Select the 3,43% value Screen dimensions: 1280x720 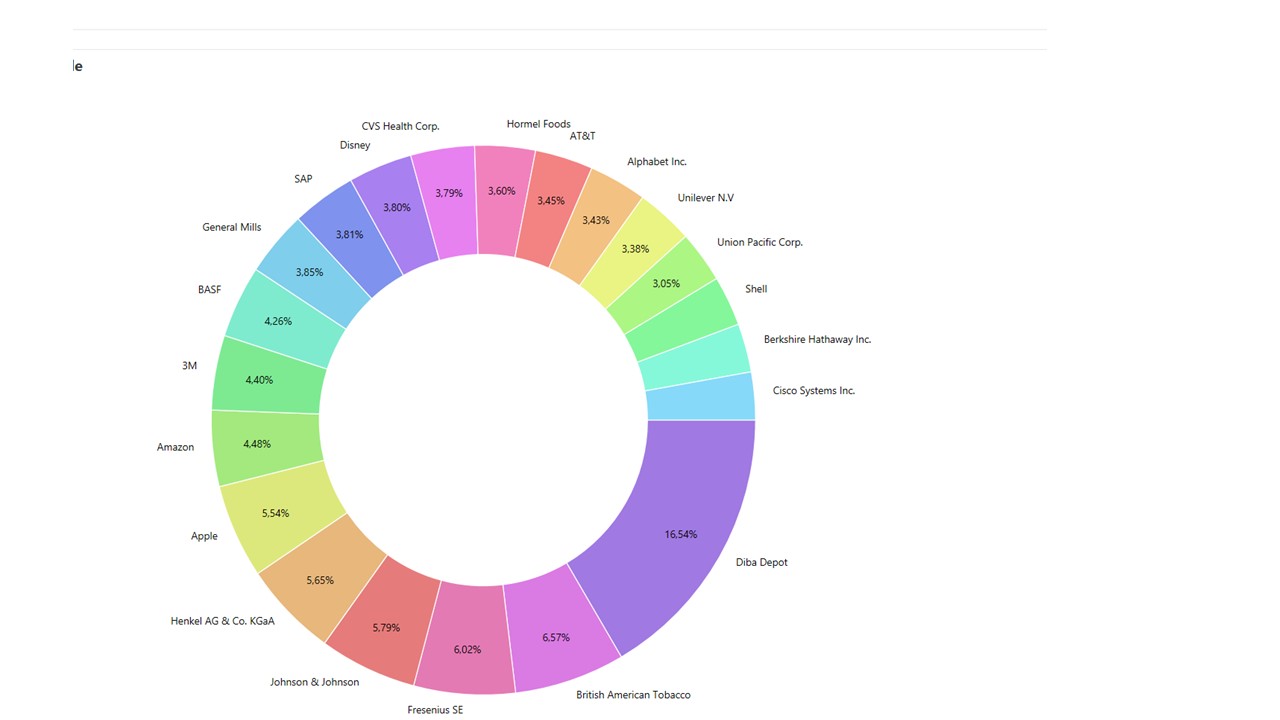596,220
